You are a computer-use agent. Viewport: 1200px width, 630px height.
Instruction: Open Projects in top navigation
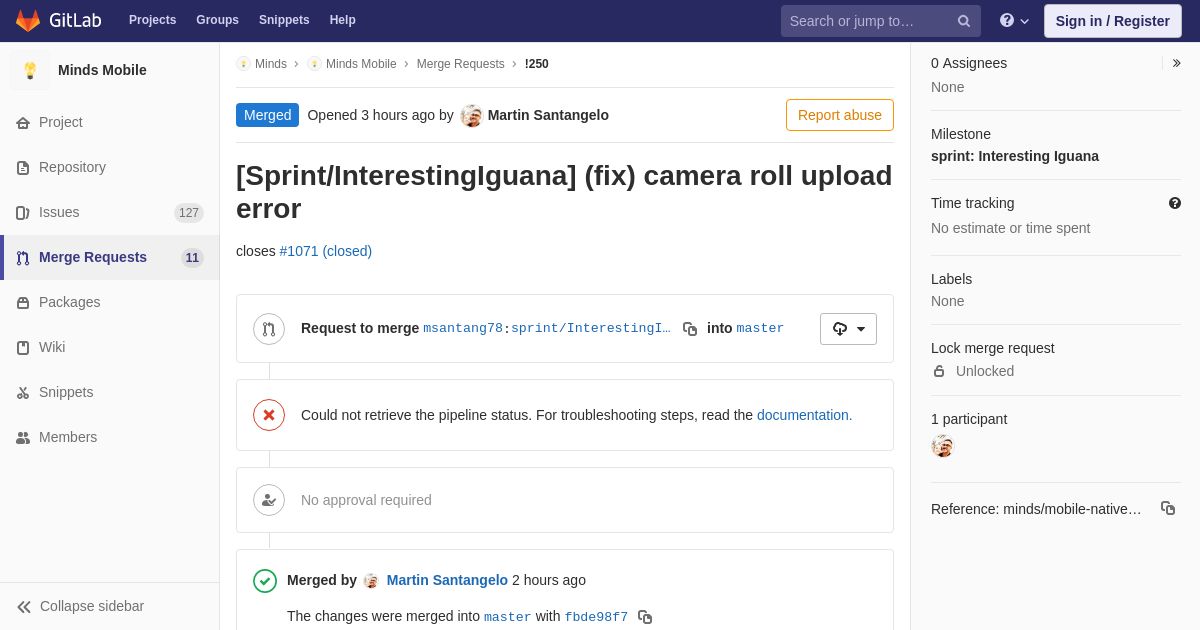152,20
